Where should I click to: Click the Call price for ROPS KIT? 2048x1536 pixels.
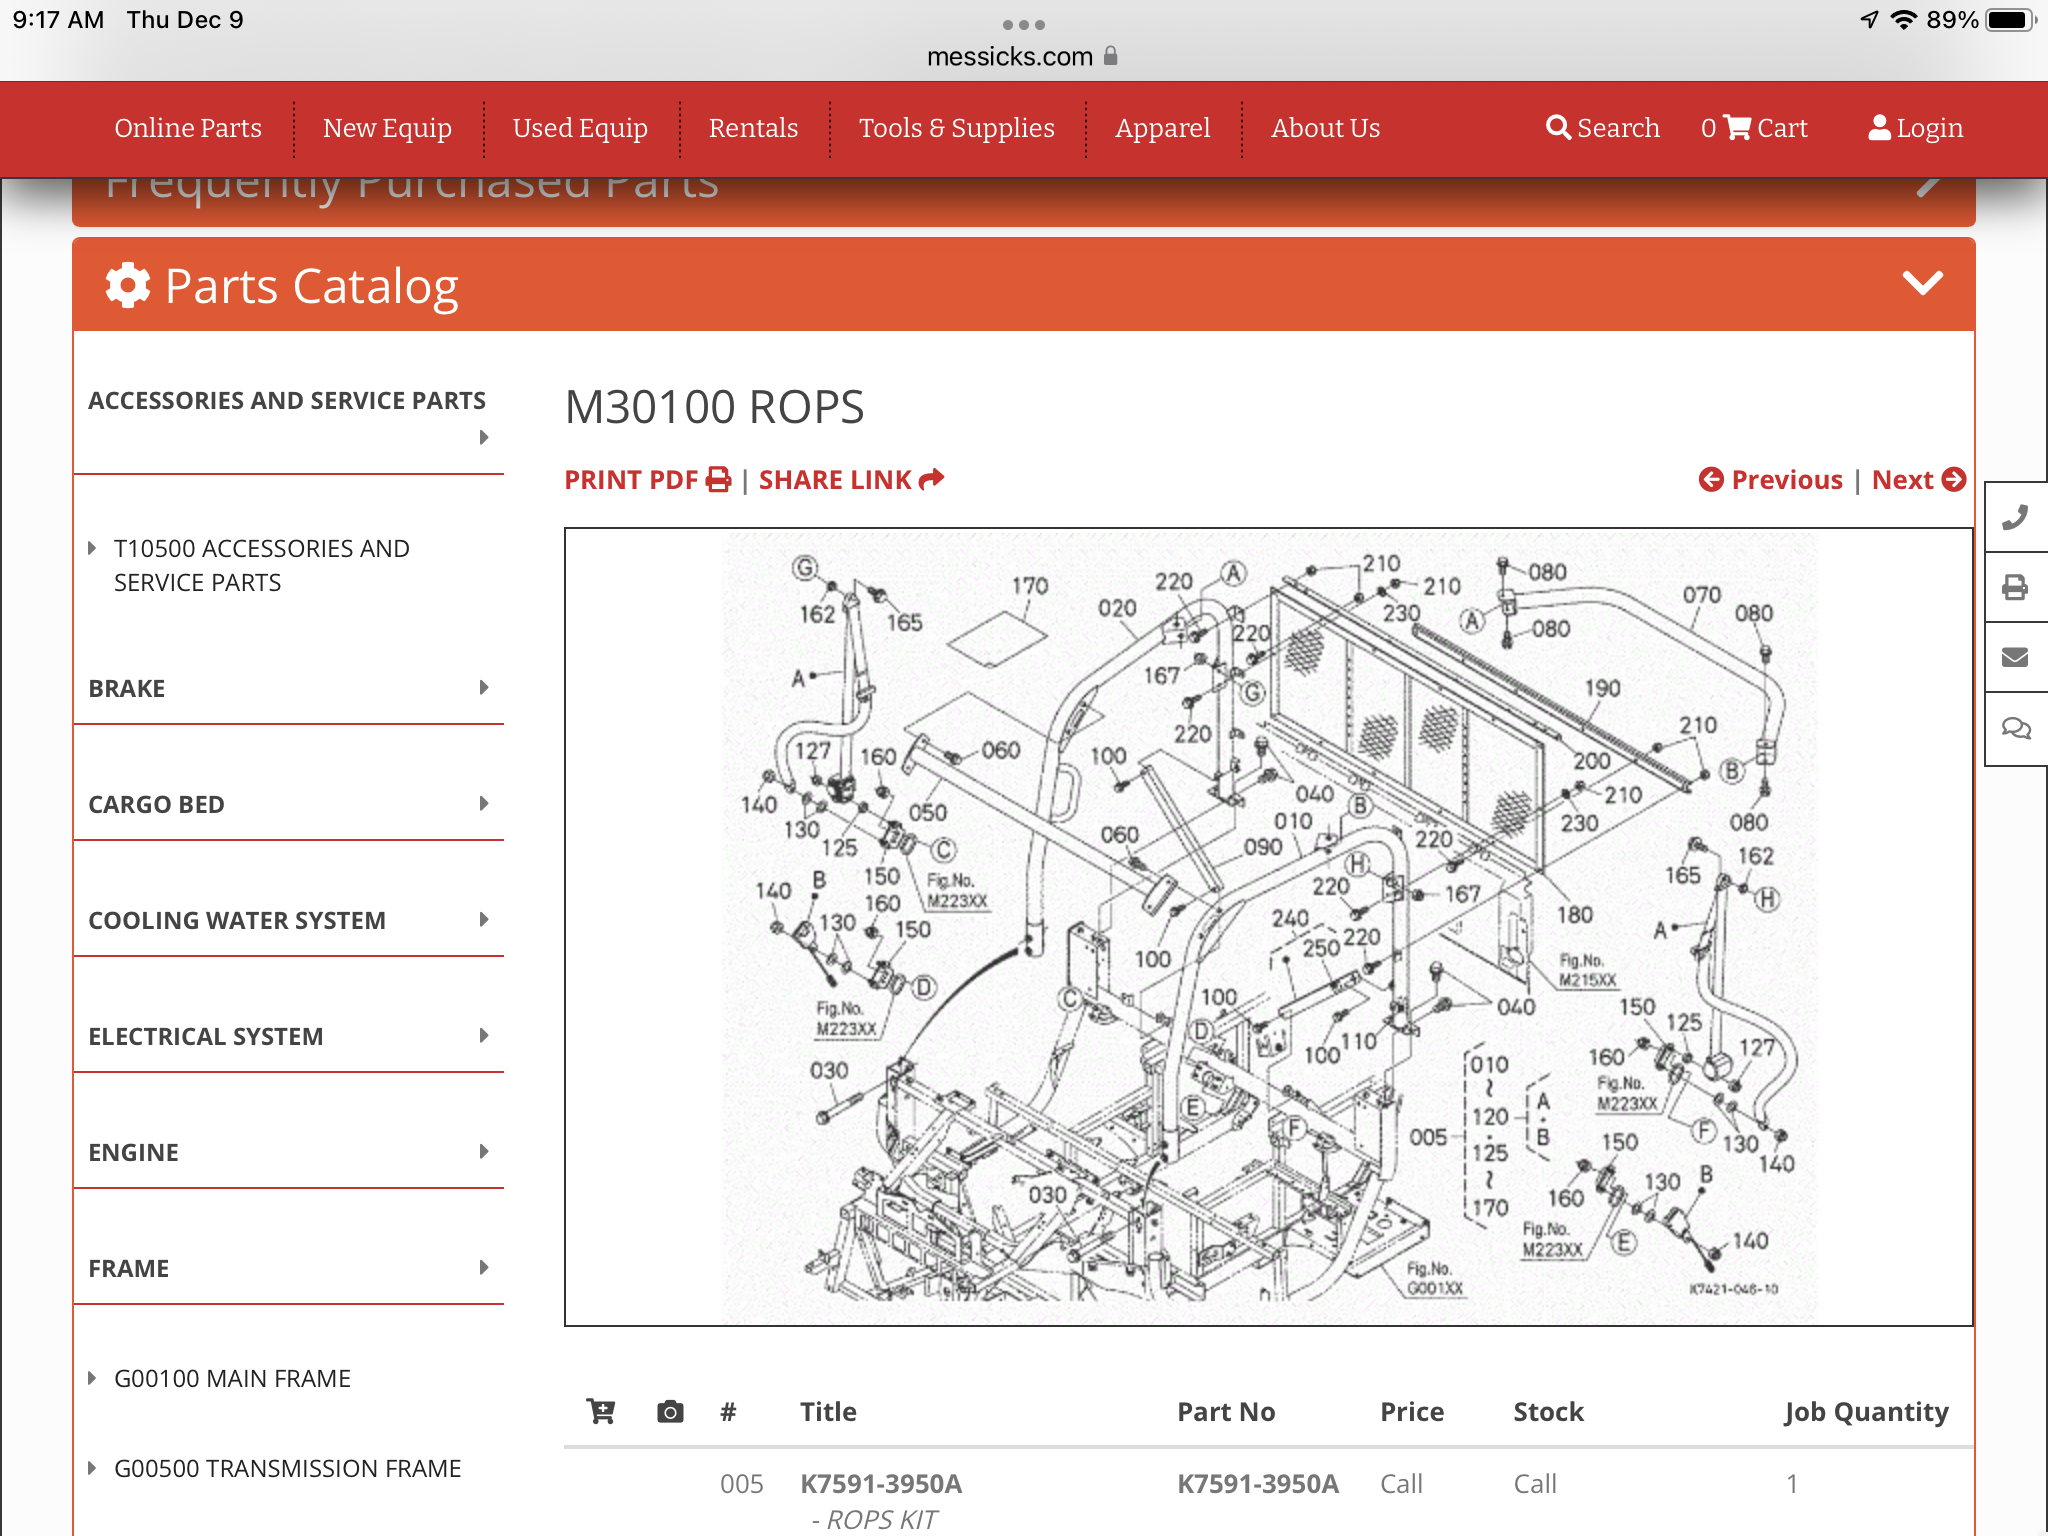click(1401, 1484)
